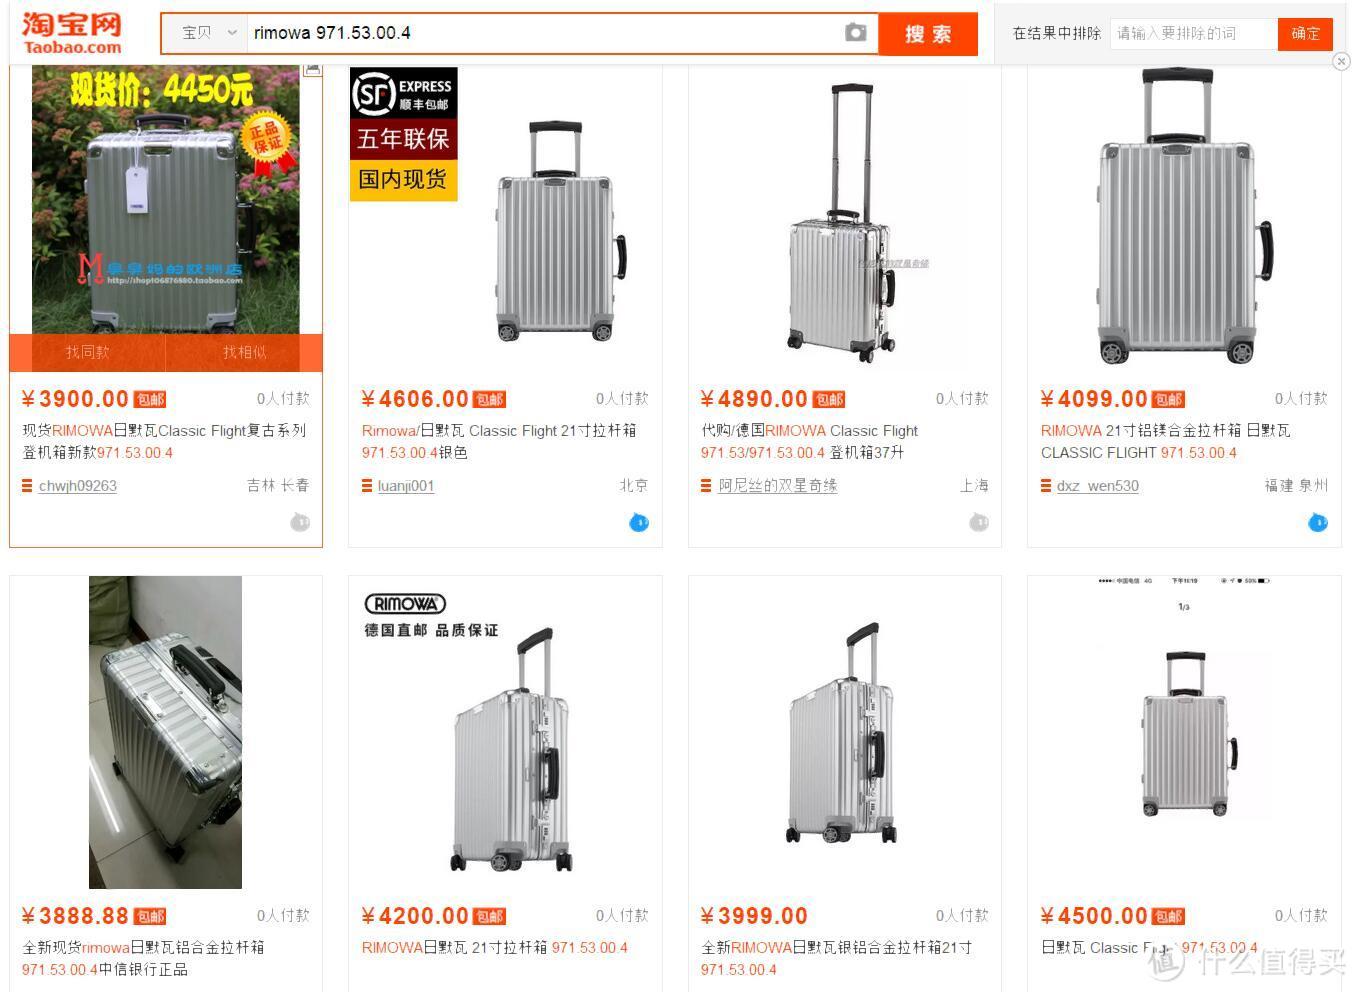Click the shop icon beside dxz_wen530

click(1046, 486)
